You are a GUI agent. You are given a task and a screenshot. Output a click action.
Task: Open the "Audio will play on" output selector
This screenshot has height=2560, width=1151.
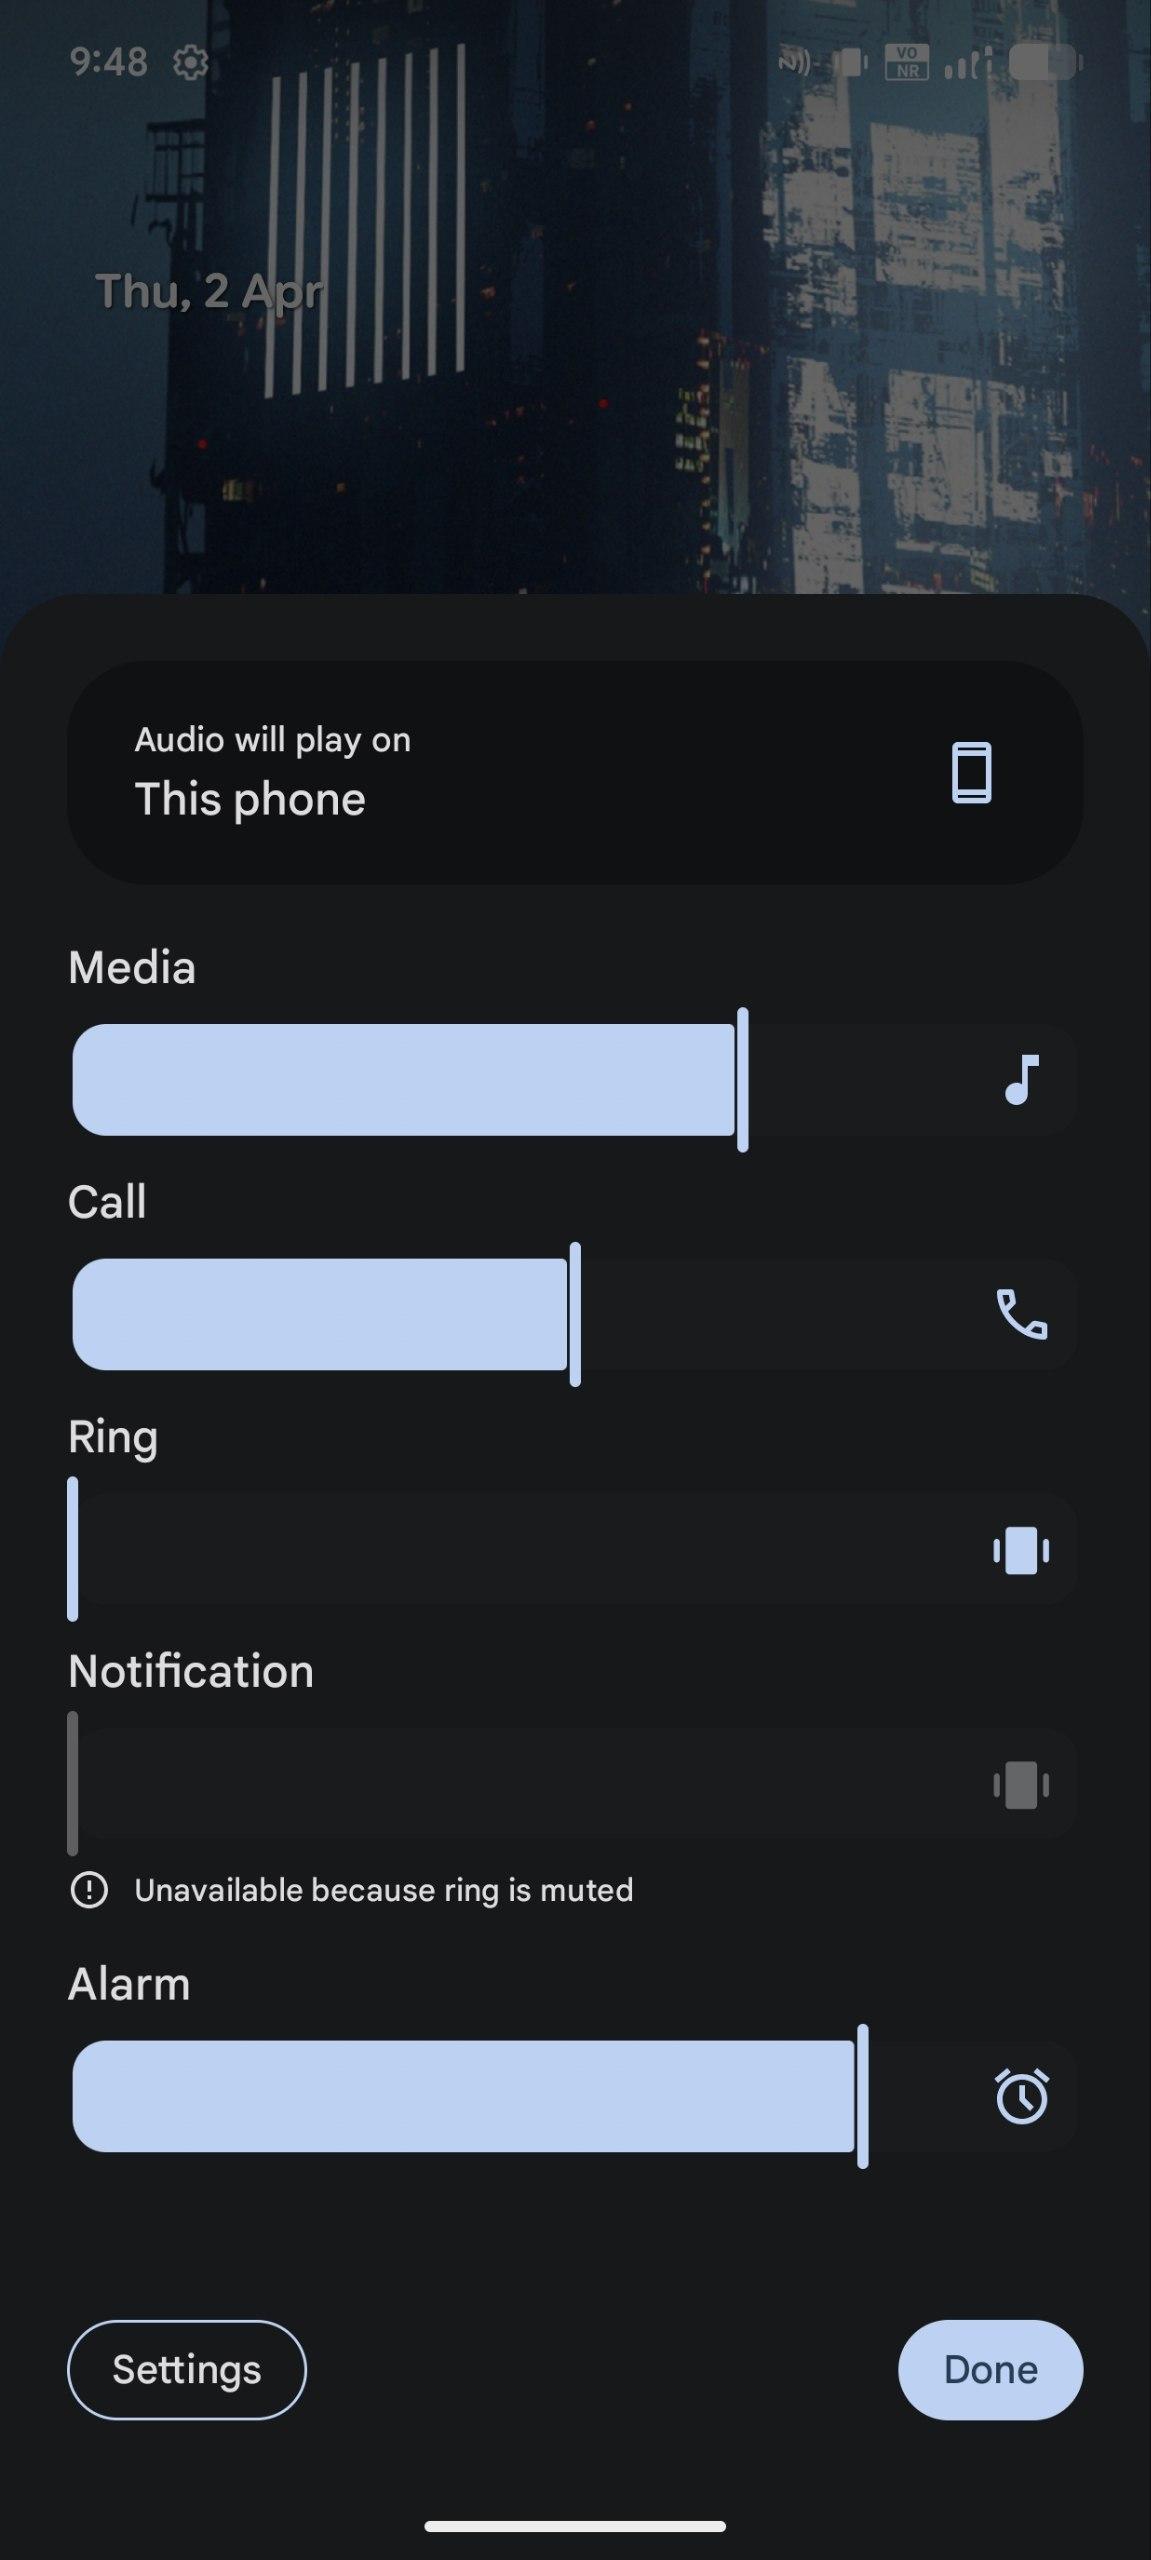coord(574,772)
